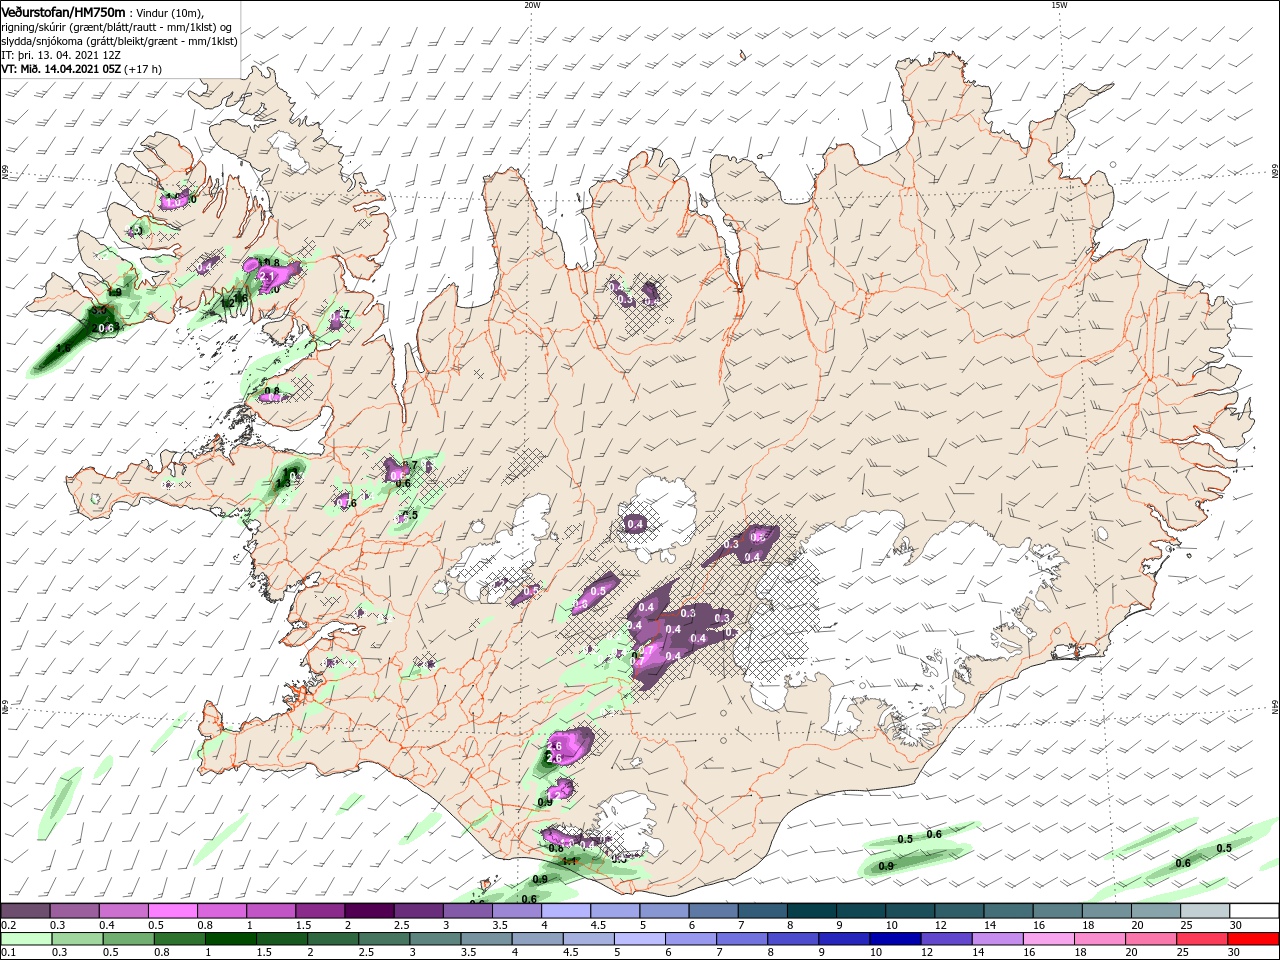
Task: Click the "20W" longitude label
Action: point(532,5)
